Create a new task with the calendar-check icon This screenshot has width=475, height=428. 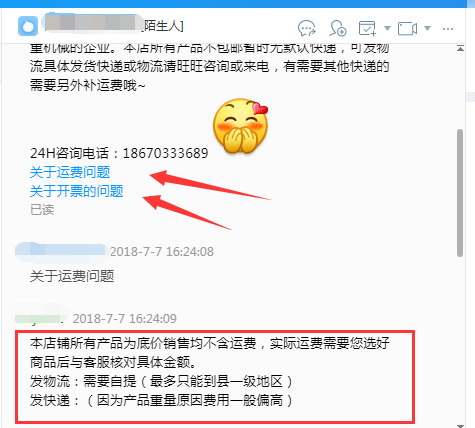point(367,28)
